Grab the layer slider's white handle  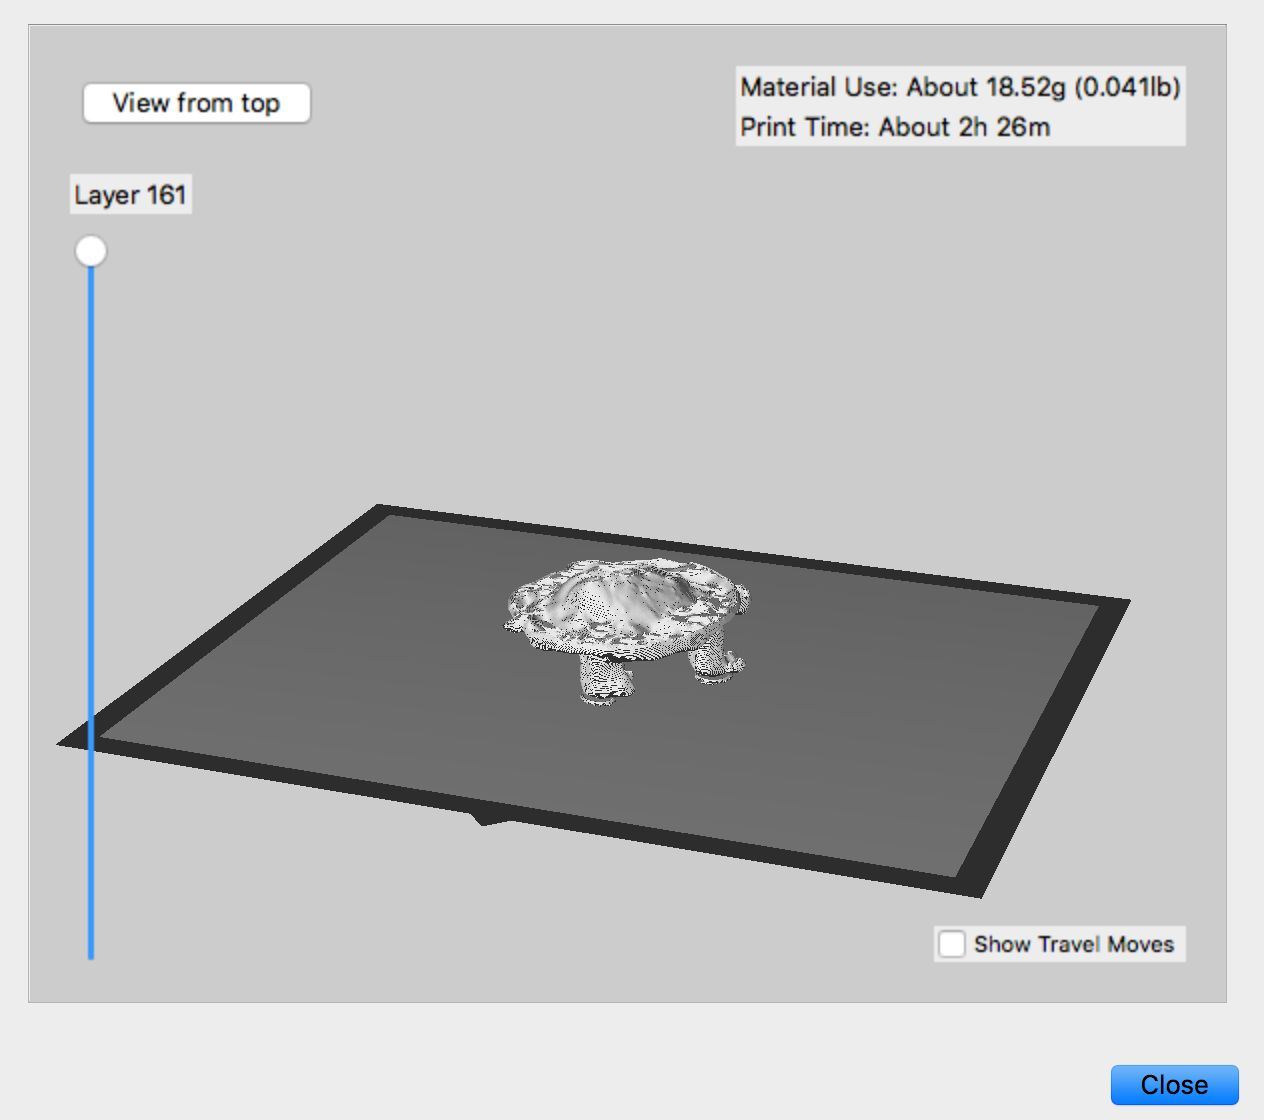(x=91, y=251)
